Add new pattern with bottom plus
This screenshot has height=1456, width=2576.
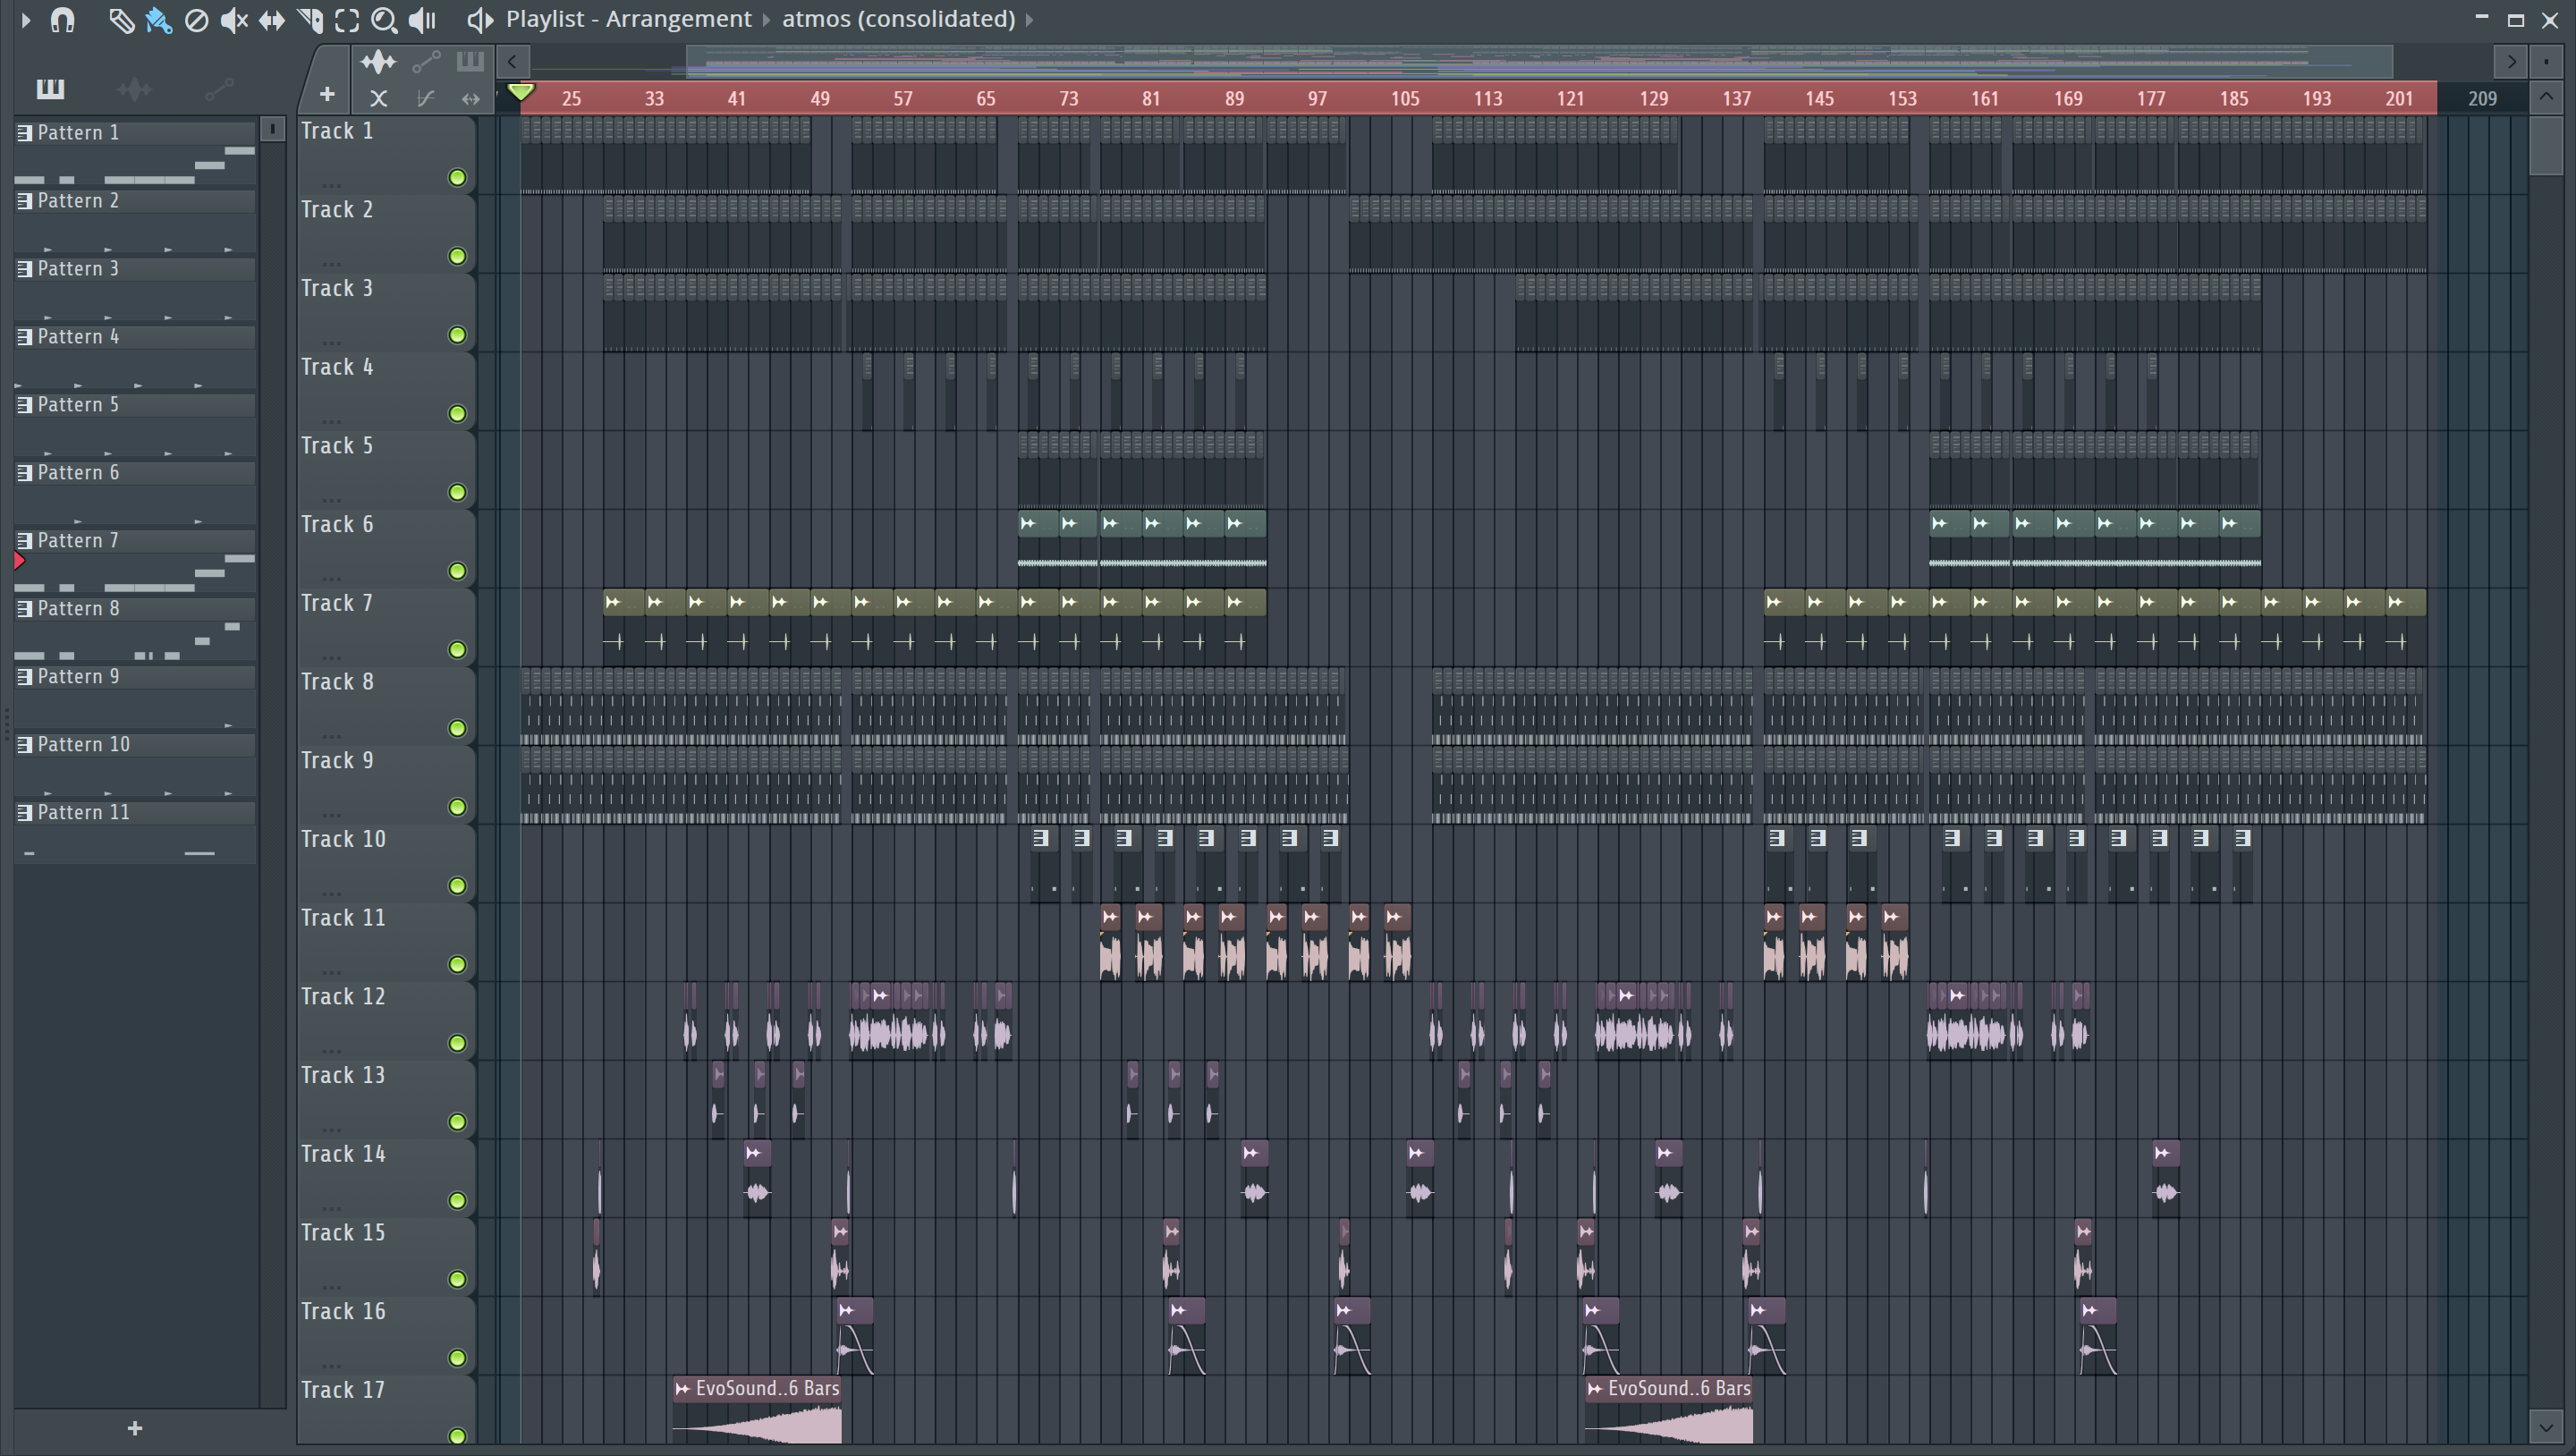[x=135, y=1428]
